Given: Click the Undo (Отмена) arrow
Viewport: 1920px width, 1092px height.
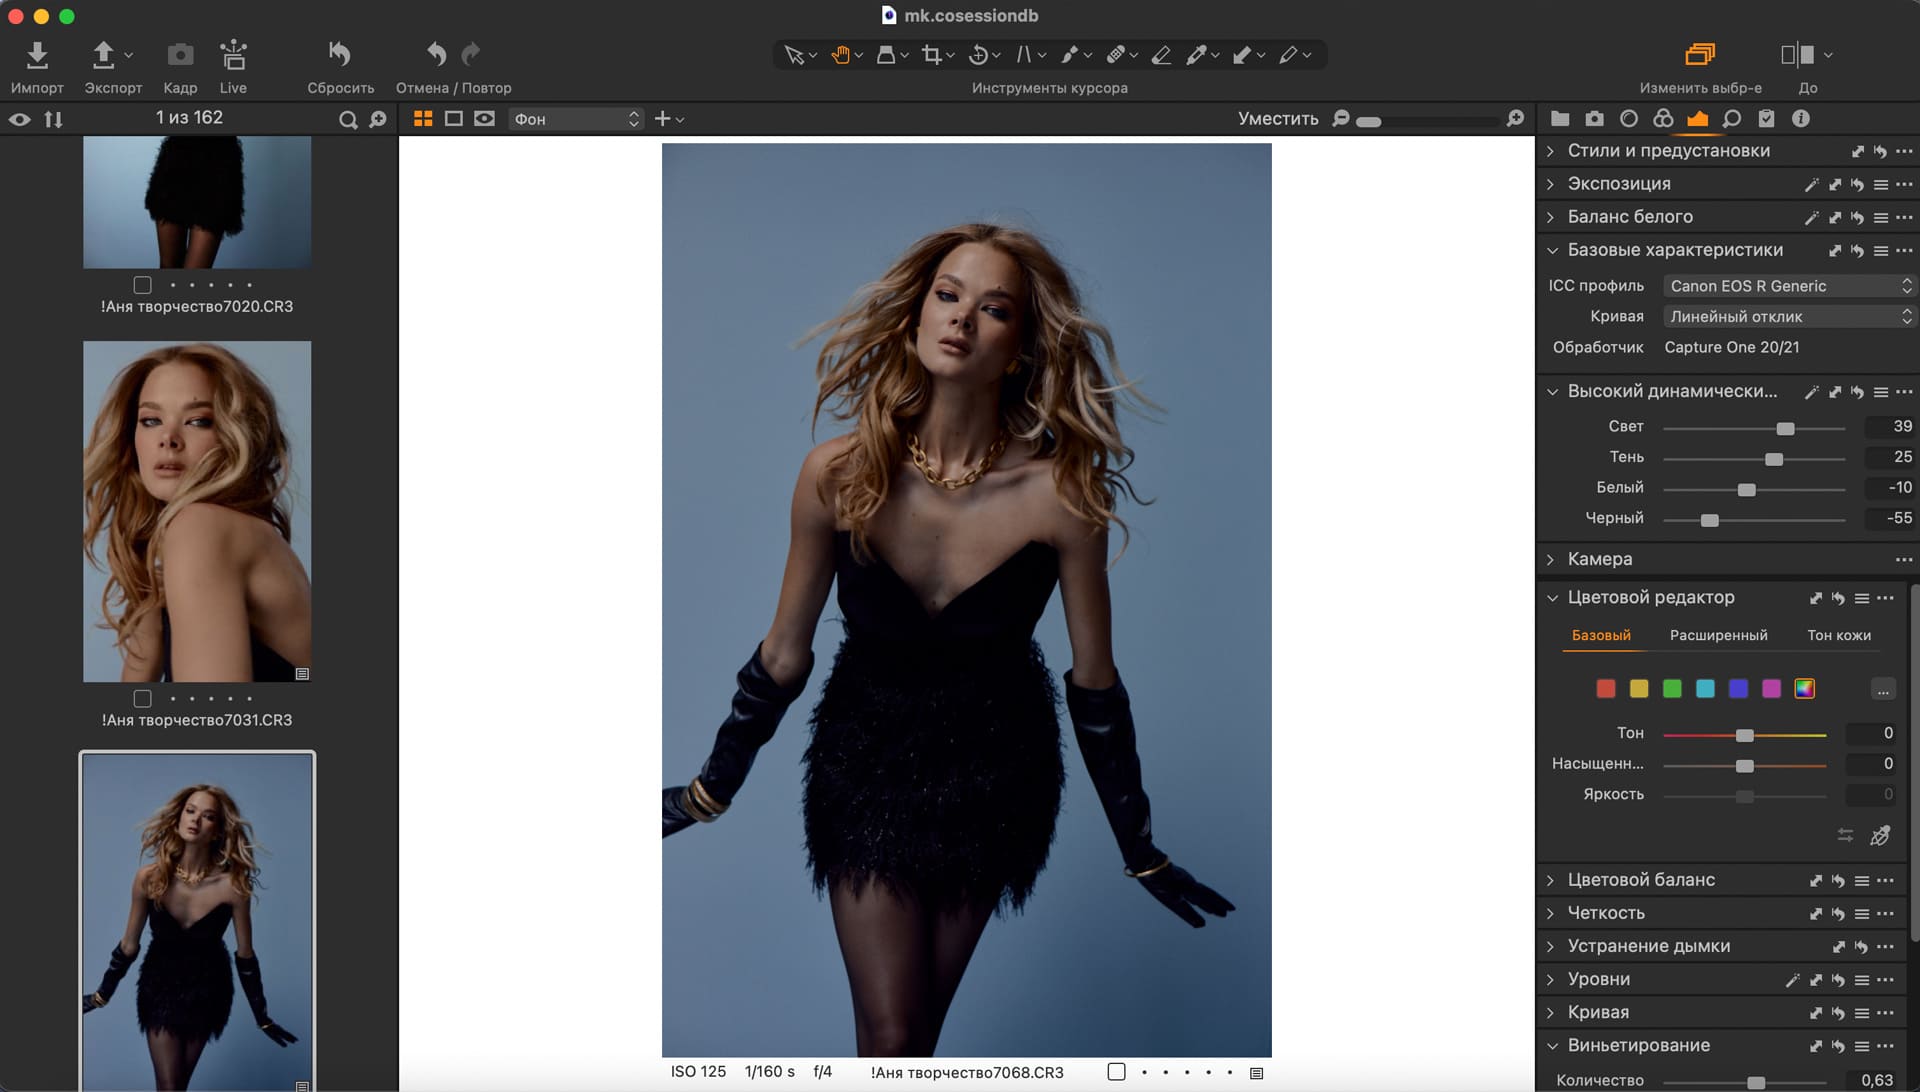Looking at the screenshot, I should point(436,54).
